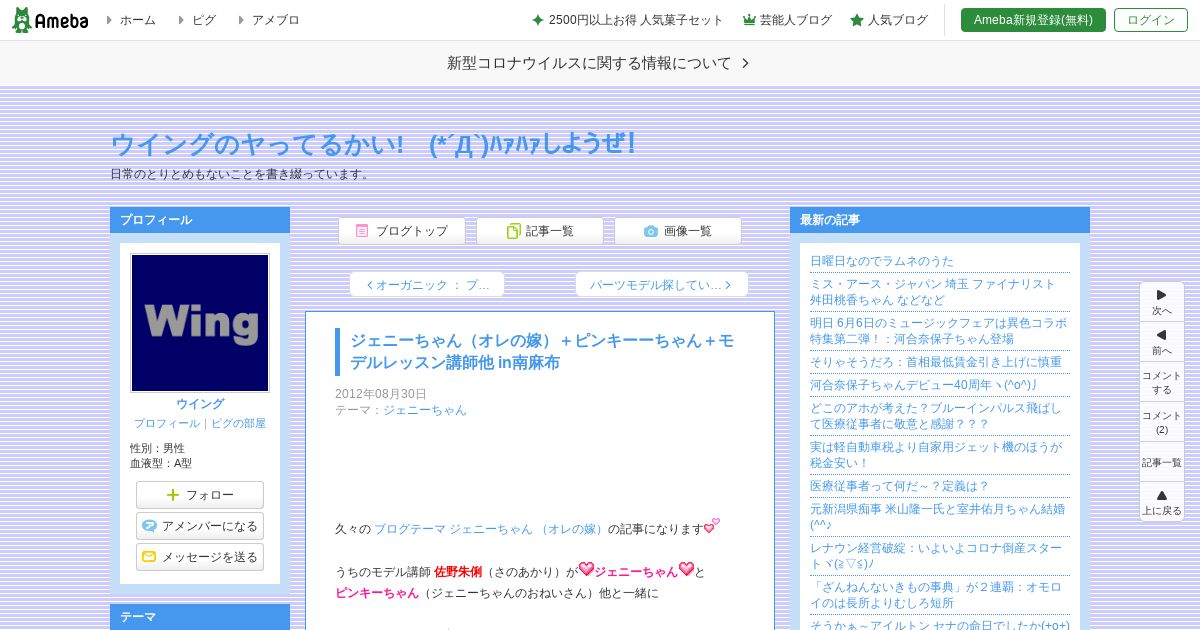Viewport: 1200px width, 630px height.
Task: Open recent article 実は軽自動車税より自家用ジェット機
Action: click(936, 455)
